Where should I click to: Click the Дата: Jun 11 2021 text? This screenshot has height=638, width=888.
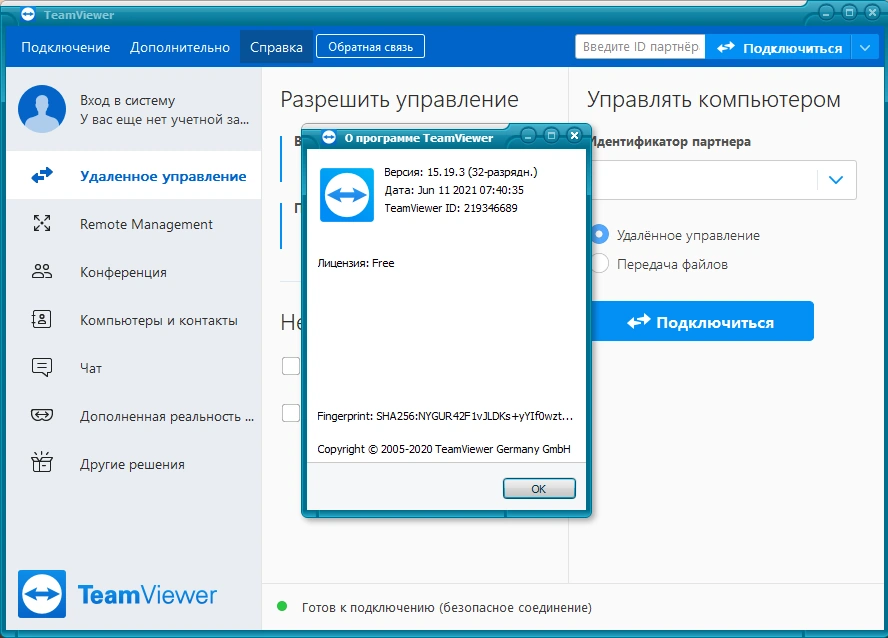click(454, 190)
